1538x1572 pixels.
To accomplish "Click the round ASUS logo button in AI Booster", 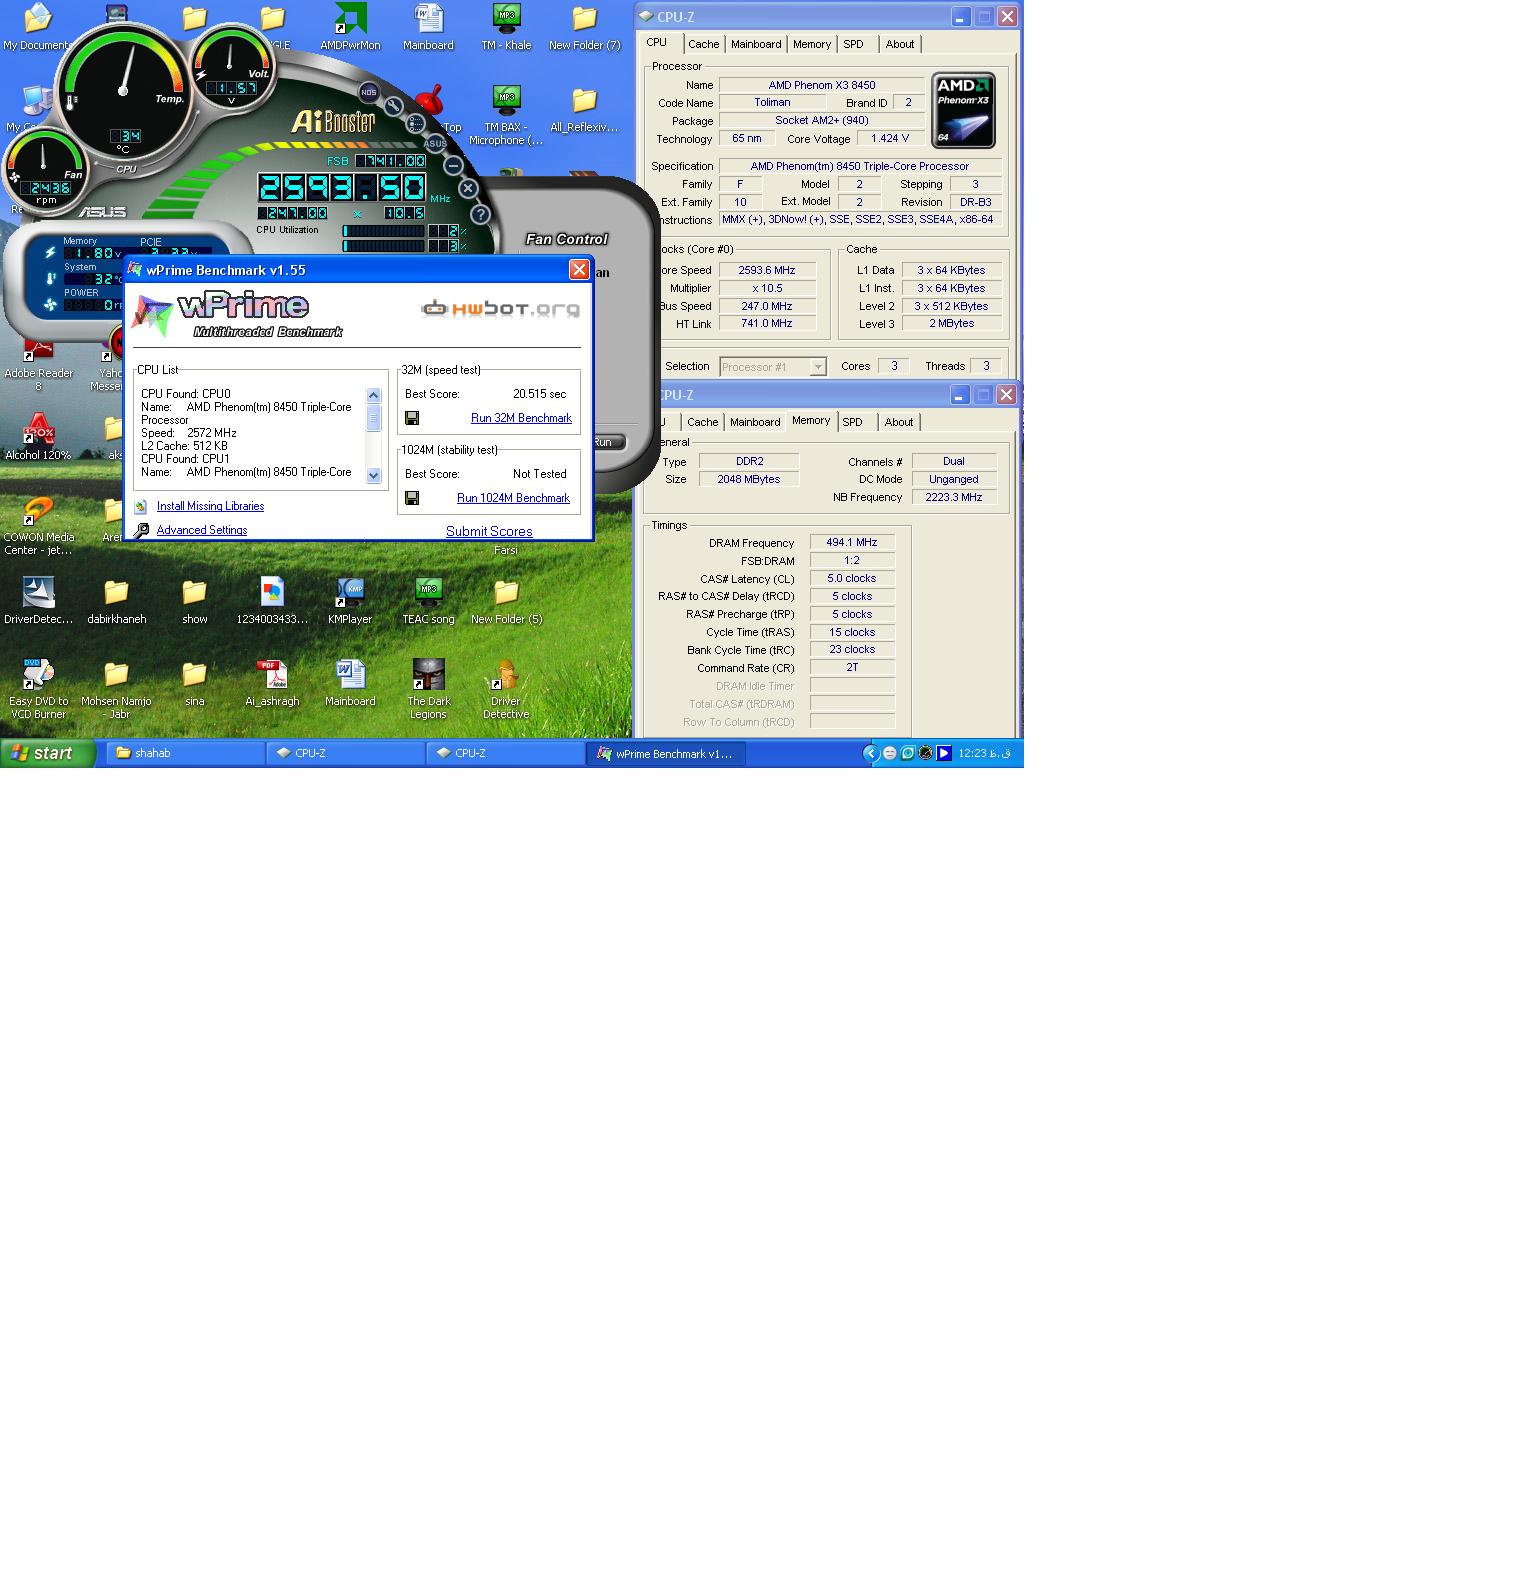I will pos(435,144).
